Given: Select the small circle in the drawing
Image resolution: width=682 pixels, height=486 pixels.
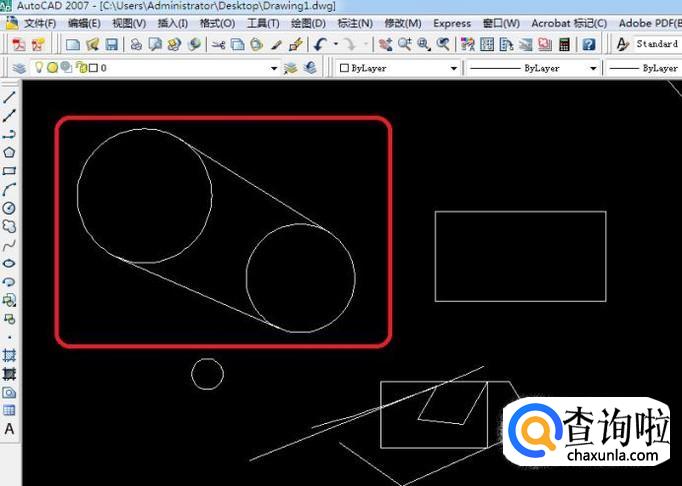Looking at the screenshot, I should click(x=207, y=374).
